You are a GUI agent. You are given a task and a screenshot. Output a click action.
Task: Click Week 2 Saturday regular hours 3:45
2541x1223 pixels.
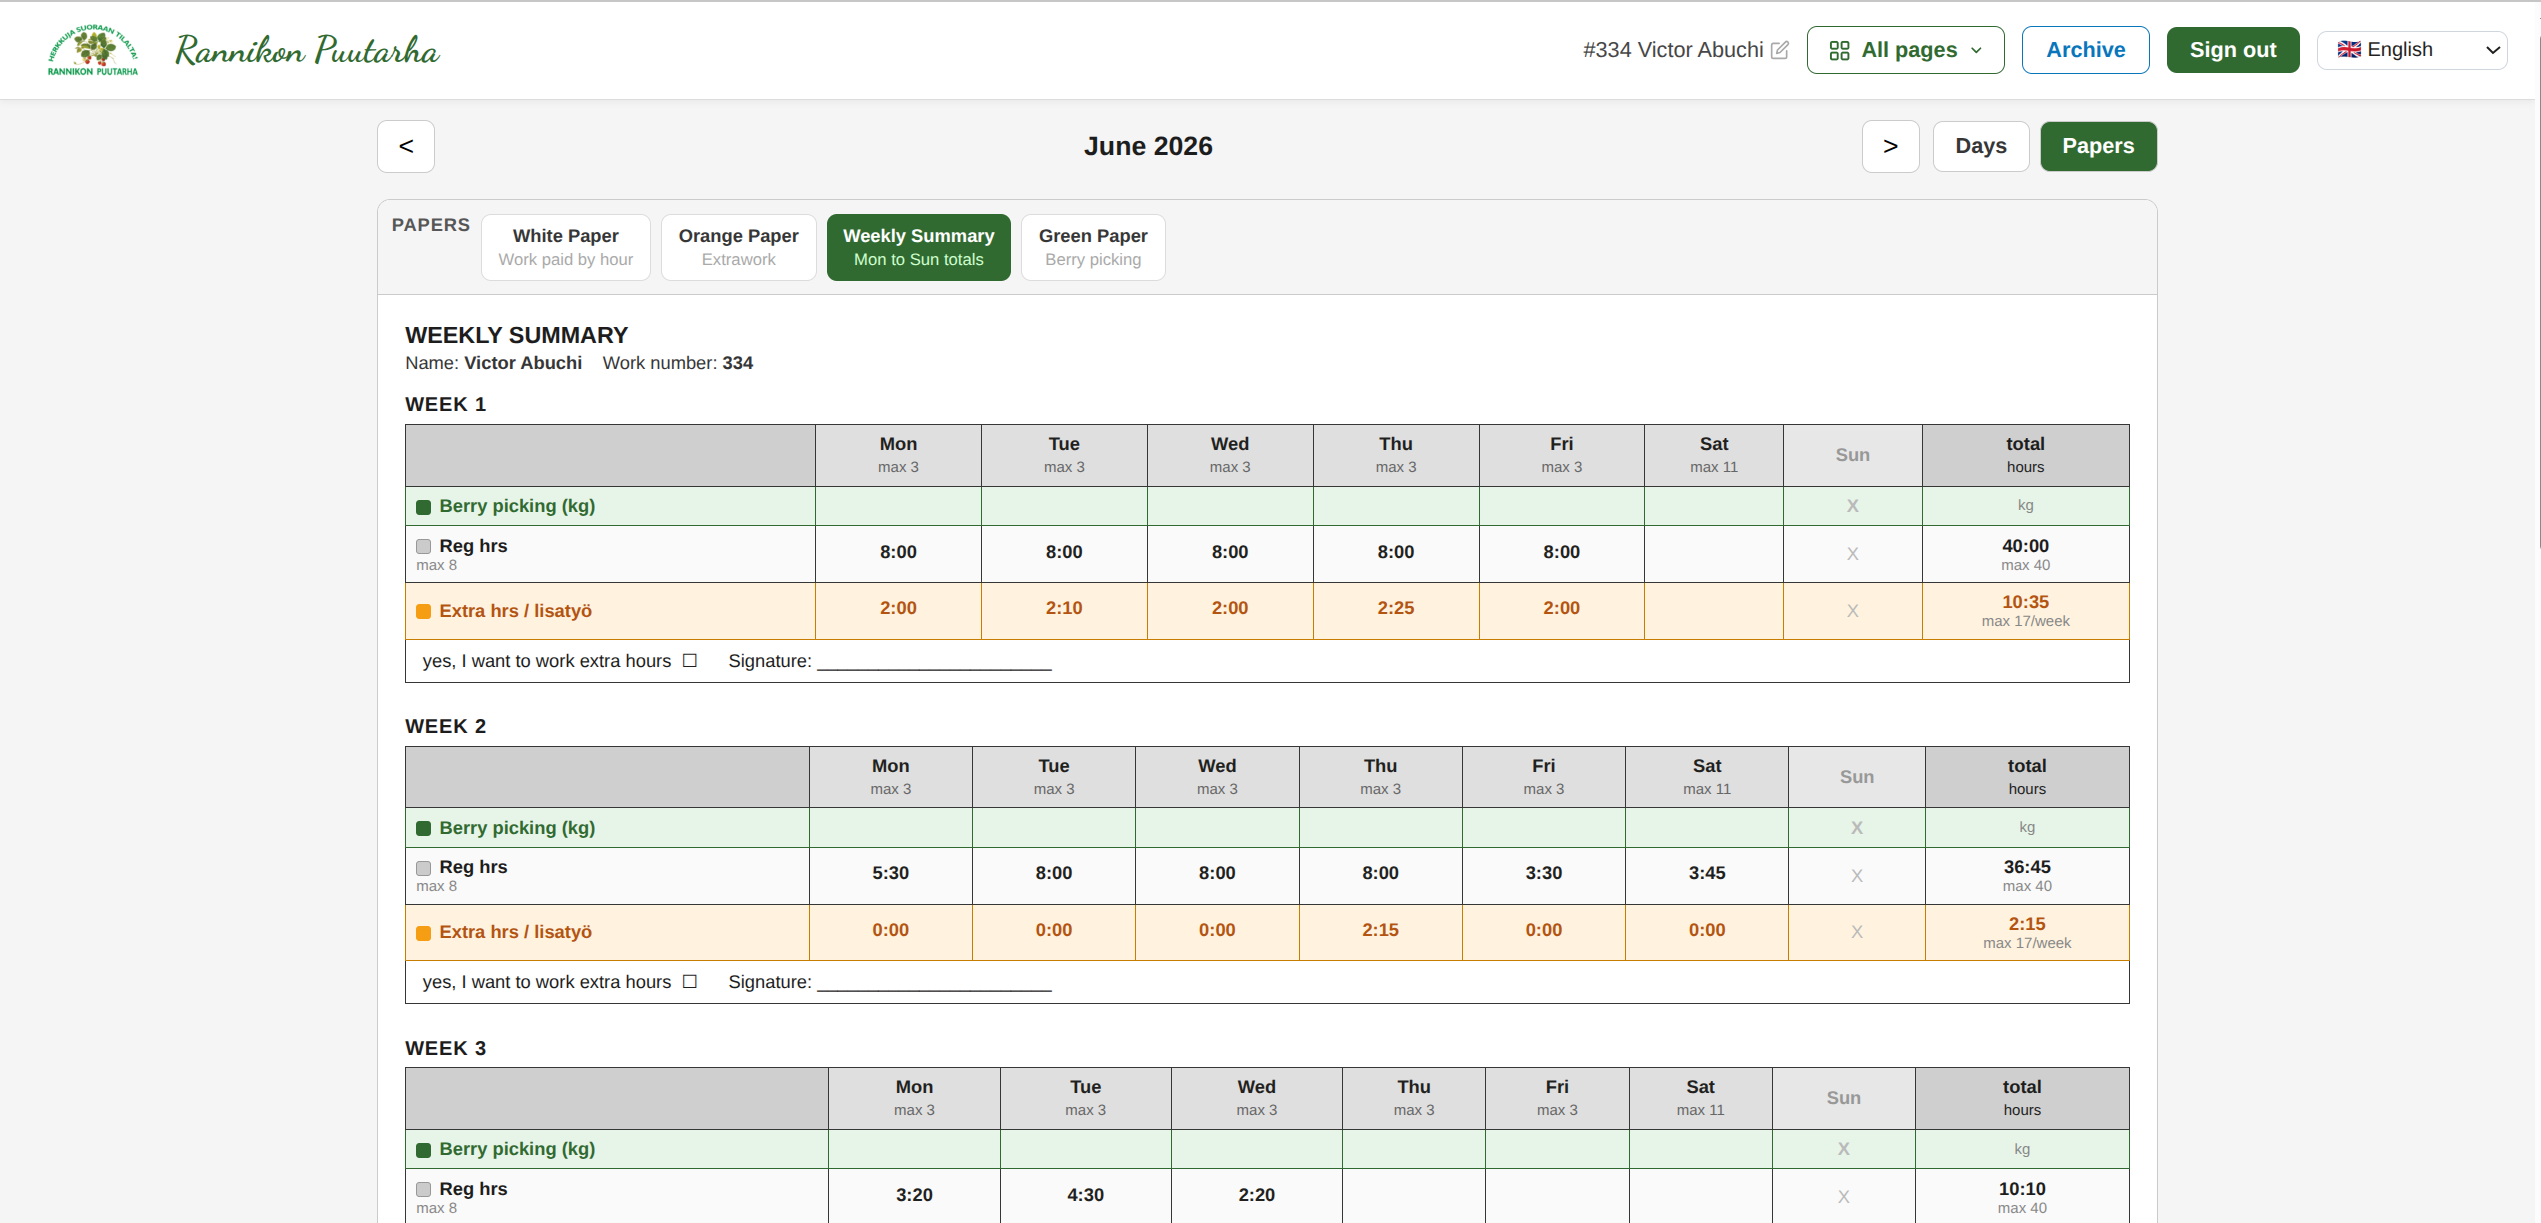[x=1706, y=873]
